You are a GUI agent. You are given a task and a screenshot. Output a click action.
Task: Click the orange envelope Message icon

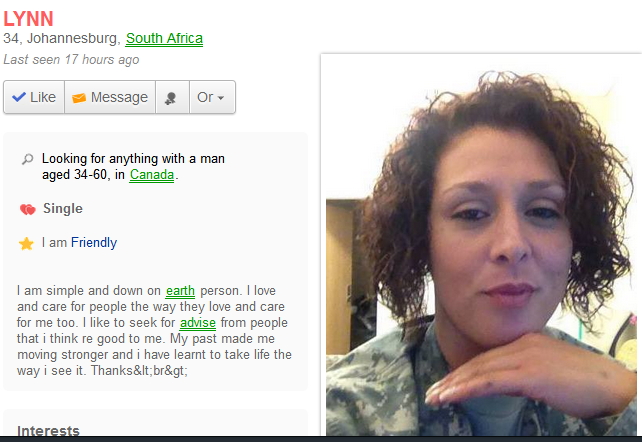[x=79, y=98]
